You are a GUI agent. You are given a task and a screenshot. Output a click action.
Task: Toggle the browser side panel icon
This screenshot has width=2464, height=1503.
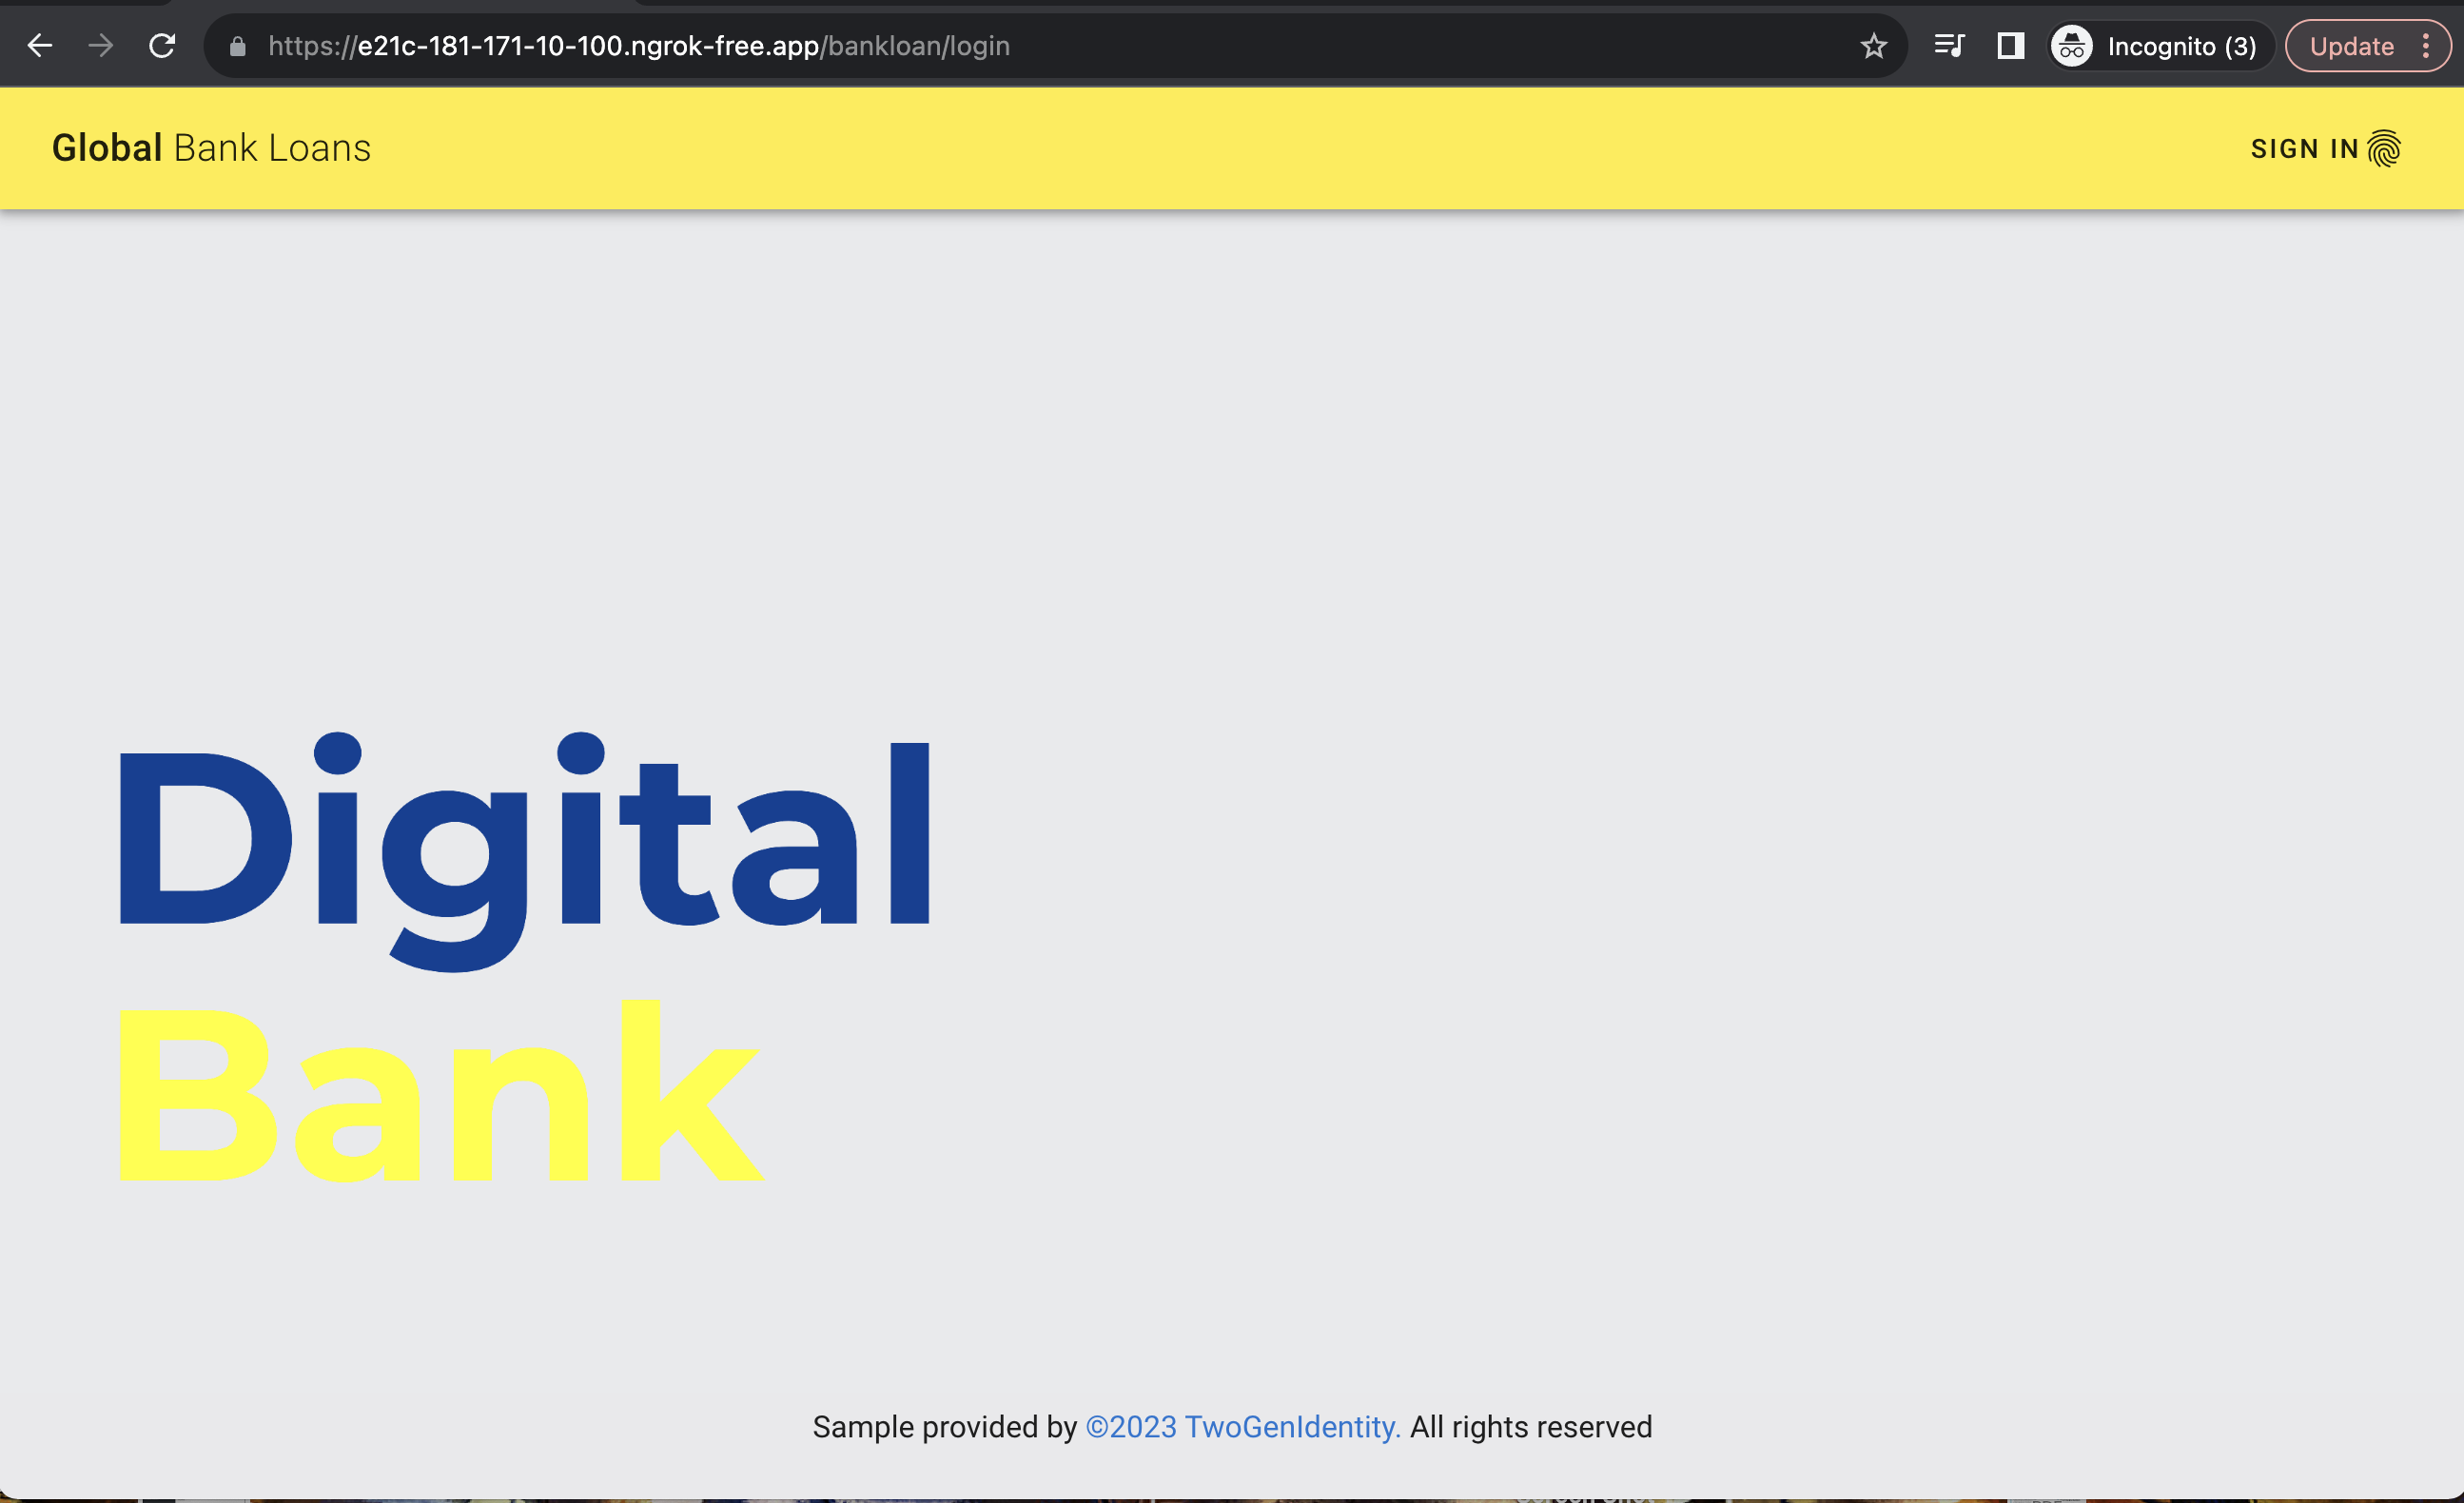[x=2010, y=46]
